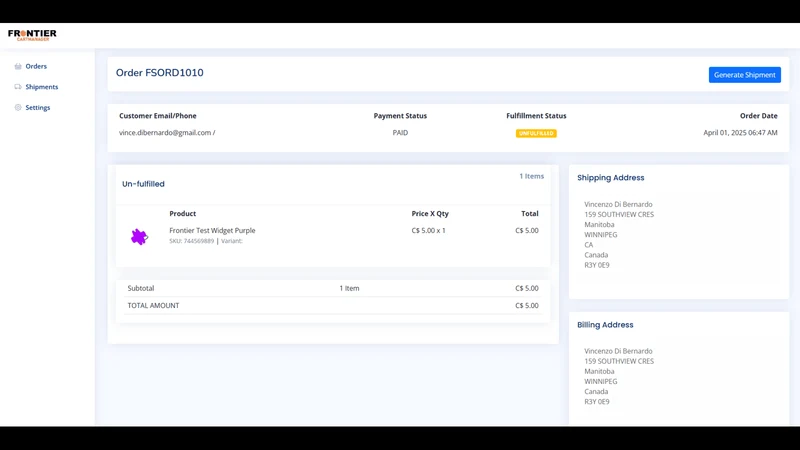Go to the Shipments menu item

(42, 87)
